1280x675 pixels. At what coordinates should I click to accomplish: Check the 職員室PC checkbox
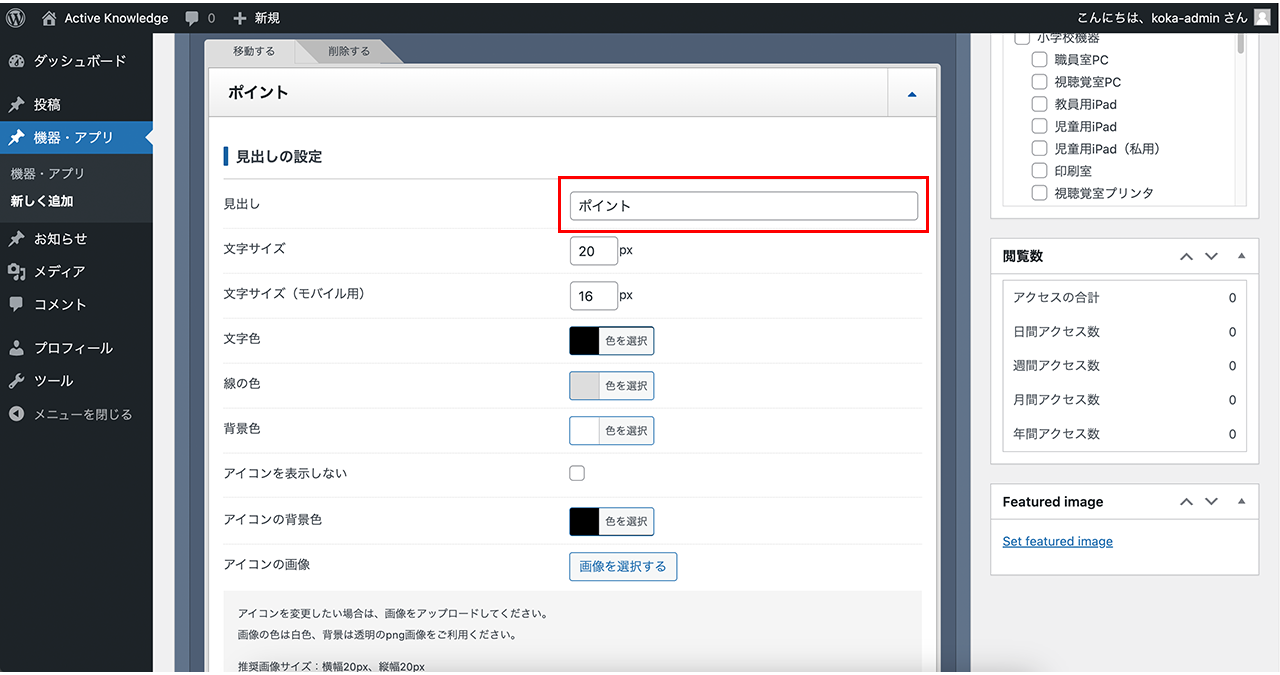1039,60
